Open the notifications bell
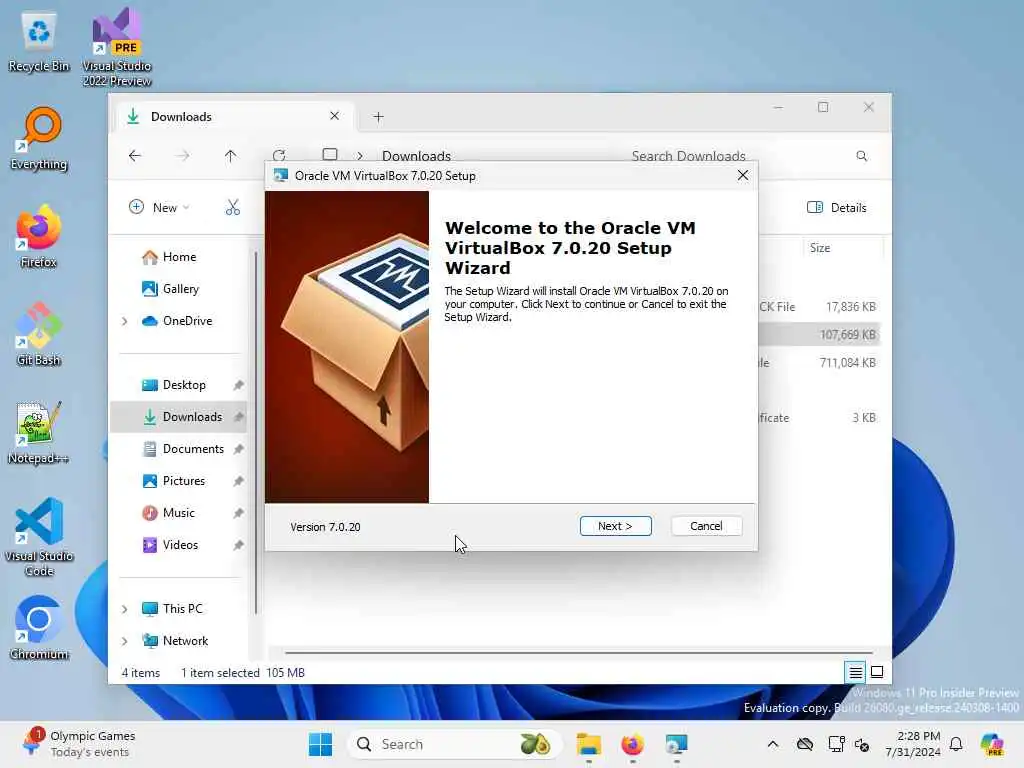Viewport: 1024px width, 768px height. click(x=956, y=744)
